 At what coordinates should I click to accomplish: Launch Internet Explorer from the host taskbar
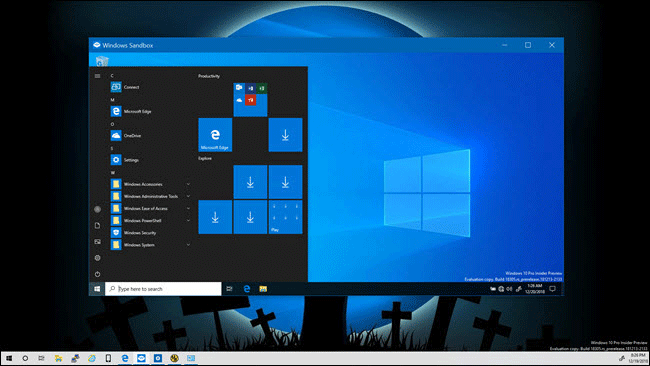coord(92,358)
